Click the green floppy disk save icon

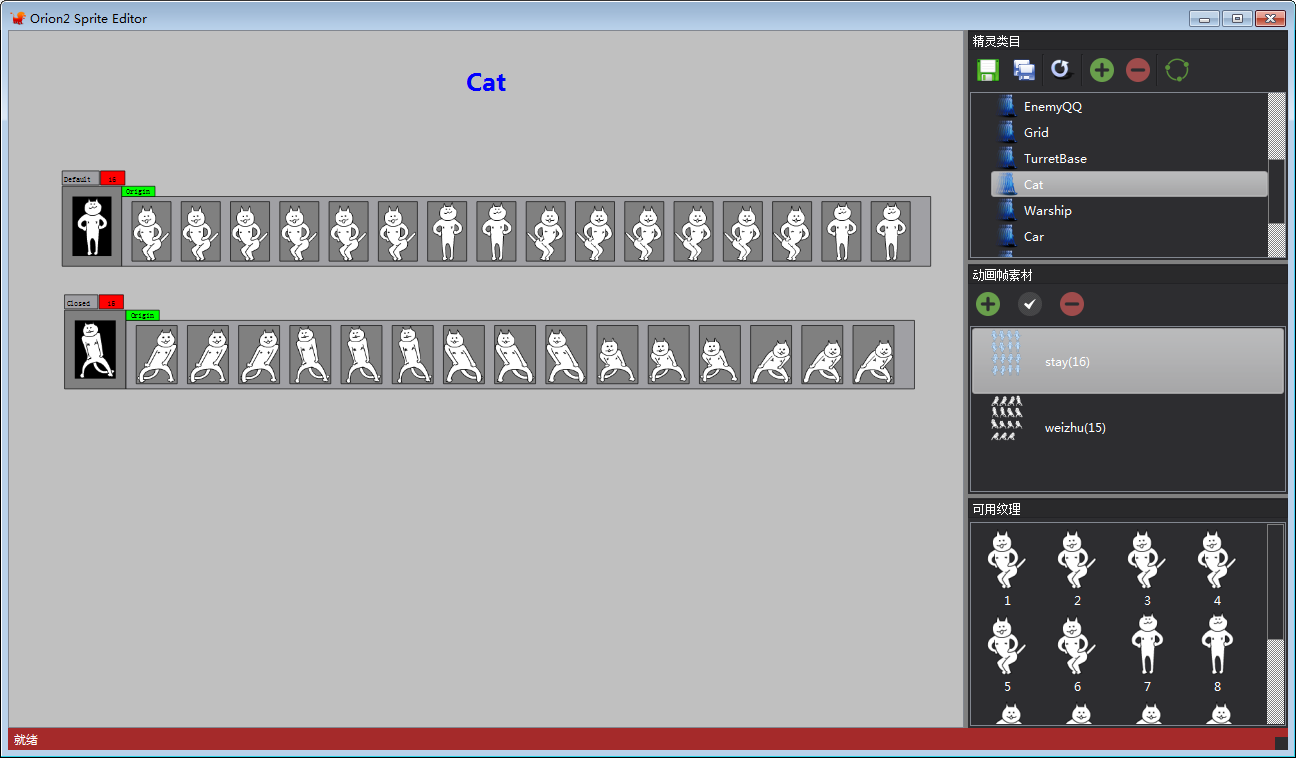click(988, 70)
